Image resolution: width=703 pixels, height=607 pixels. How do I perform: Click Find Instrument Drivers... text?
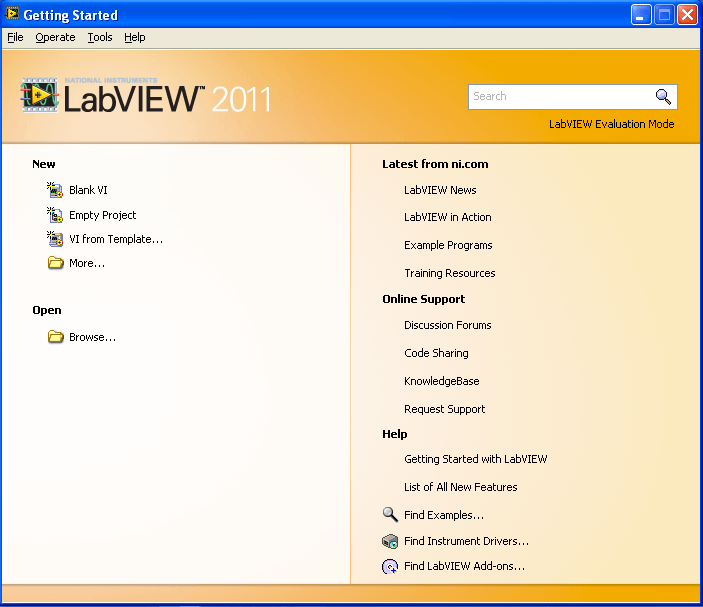coord(466,541)
